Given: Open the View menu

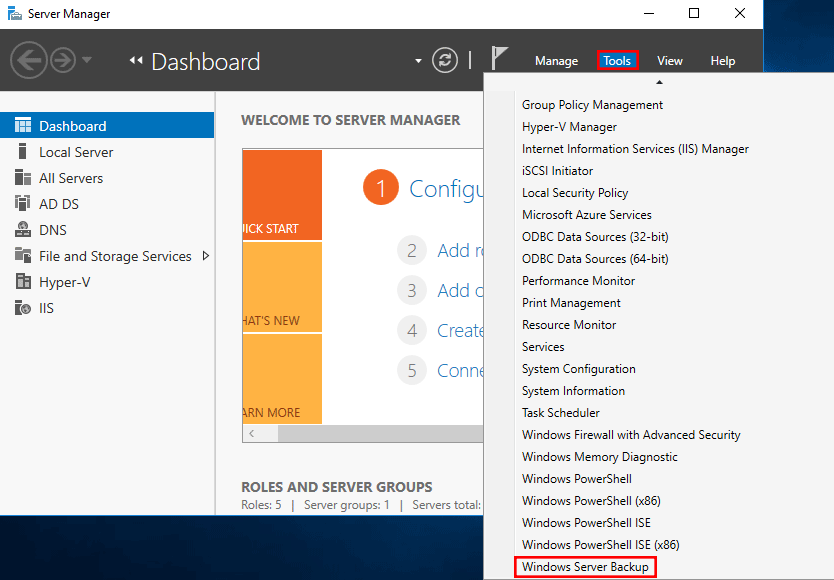Looking at the screenshot, I should point(670,61).
